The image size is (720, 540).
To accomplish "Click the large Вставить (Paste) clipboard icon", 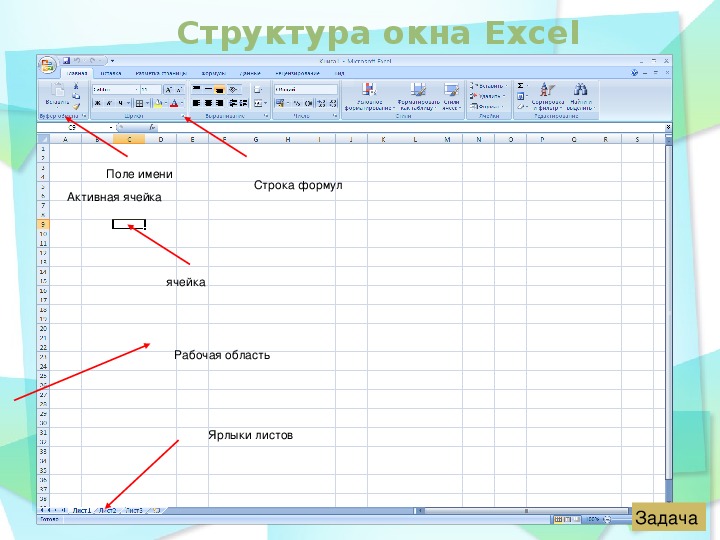I will [x=58, y=90].
